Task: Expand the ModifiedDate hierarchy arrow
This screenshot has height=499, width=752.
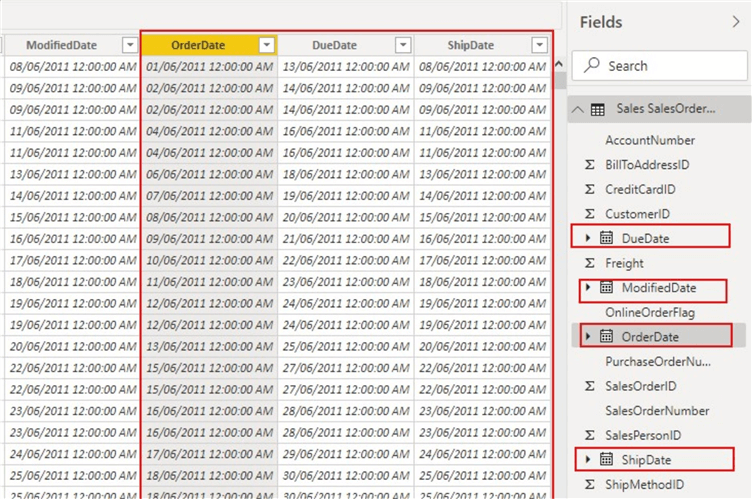Action: tap(588, 287)
